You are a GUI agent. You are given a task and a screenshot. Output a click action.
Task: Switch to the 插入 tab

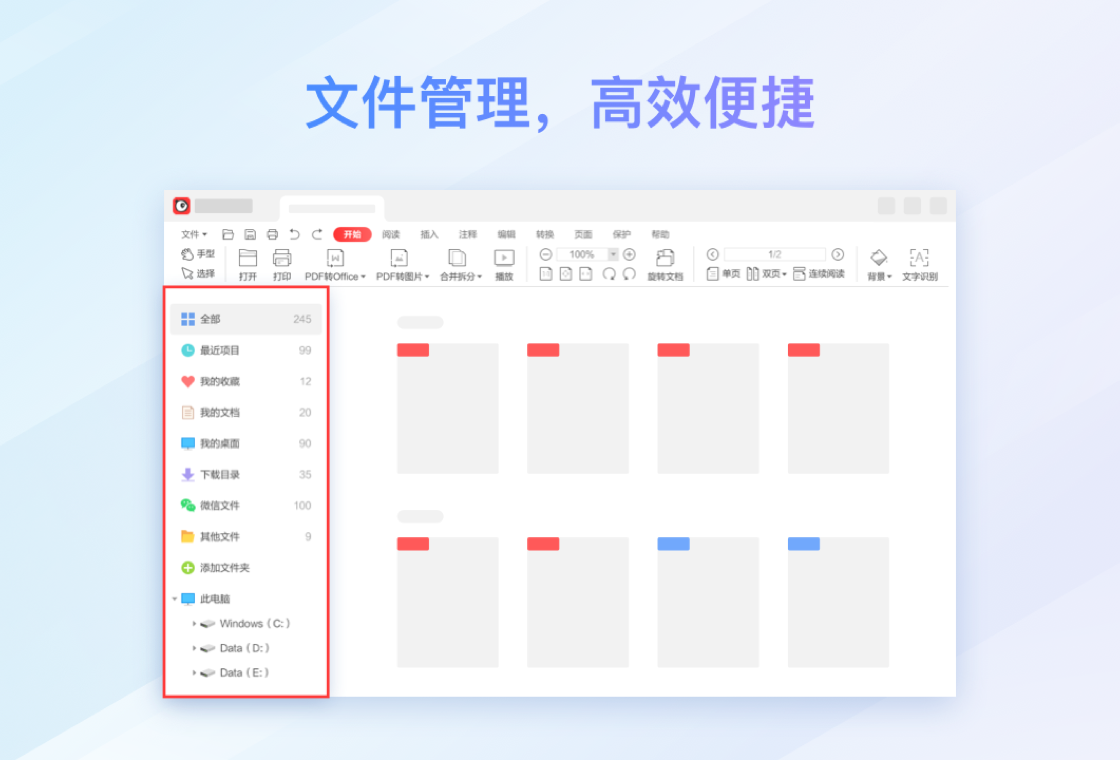click(x=429, y=234)
